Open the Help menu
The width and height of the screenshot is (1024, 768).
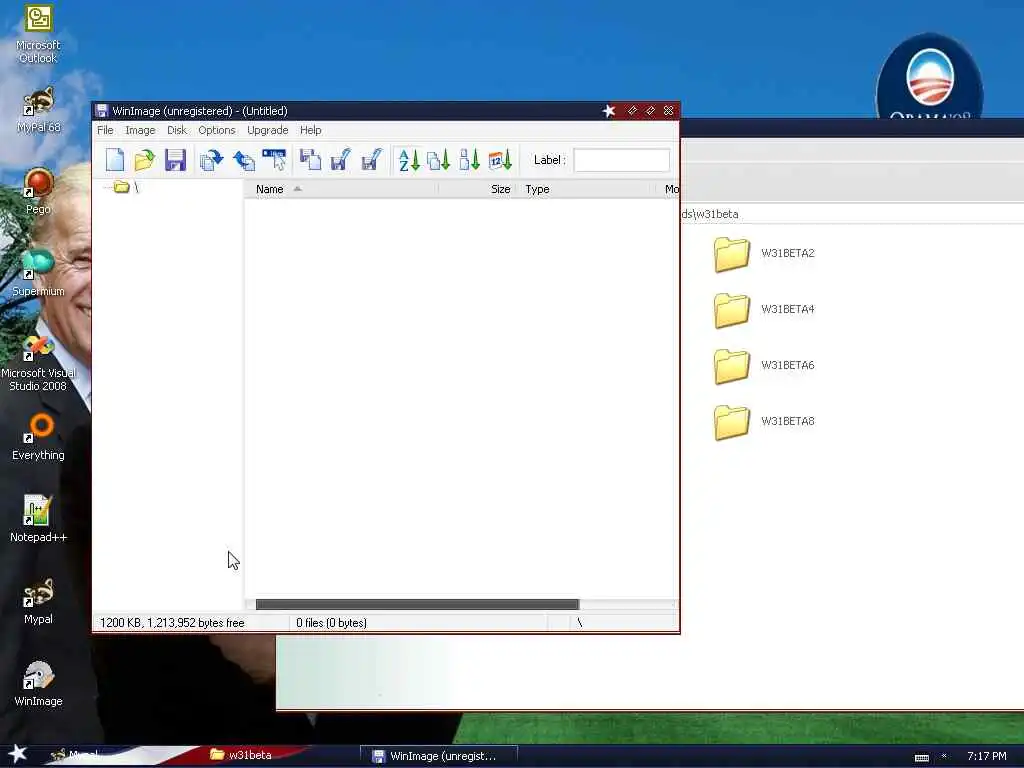(x=311, y=130)
